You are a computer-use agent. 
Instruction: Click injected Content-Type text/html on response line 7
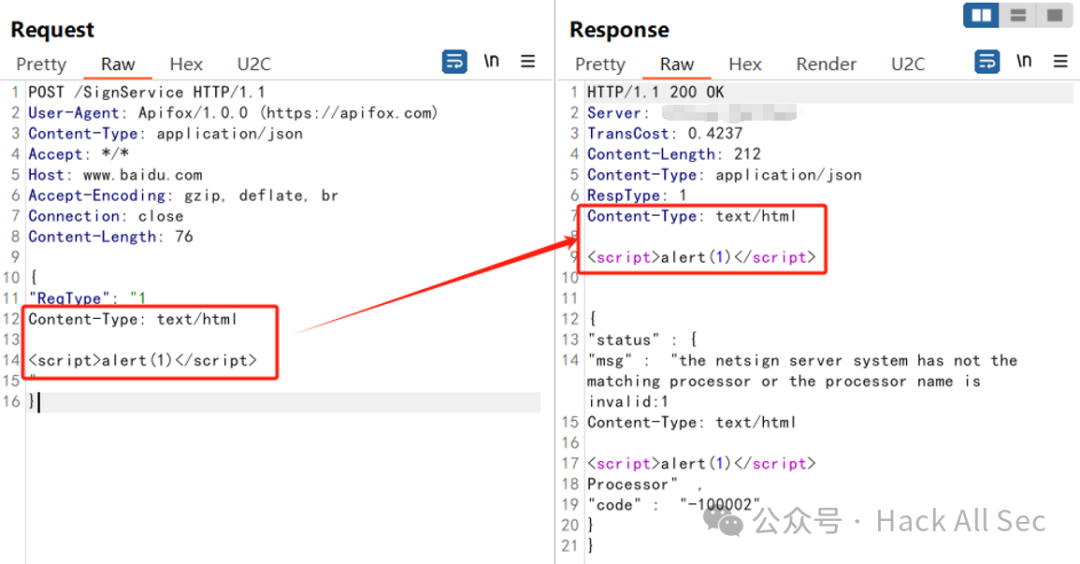(692, 216)
